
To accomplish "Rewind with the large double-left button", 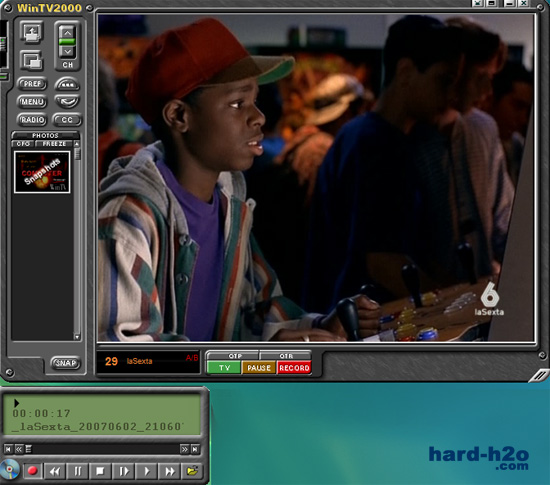I will (55, 471).
